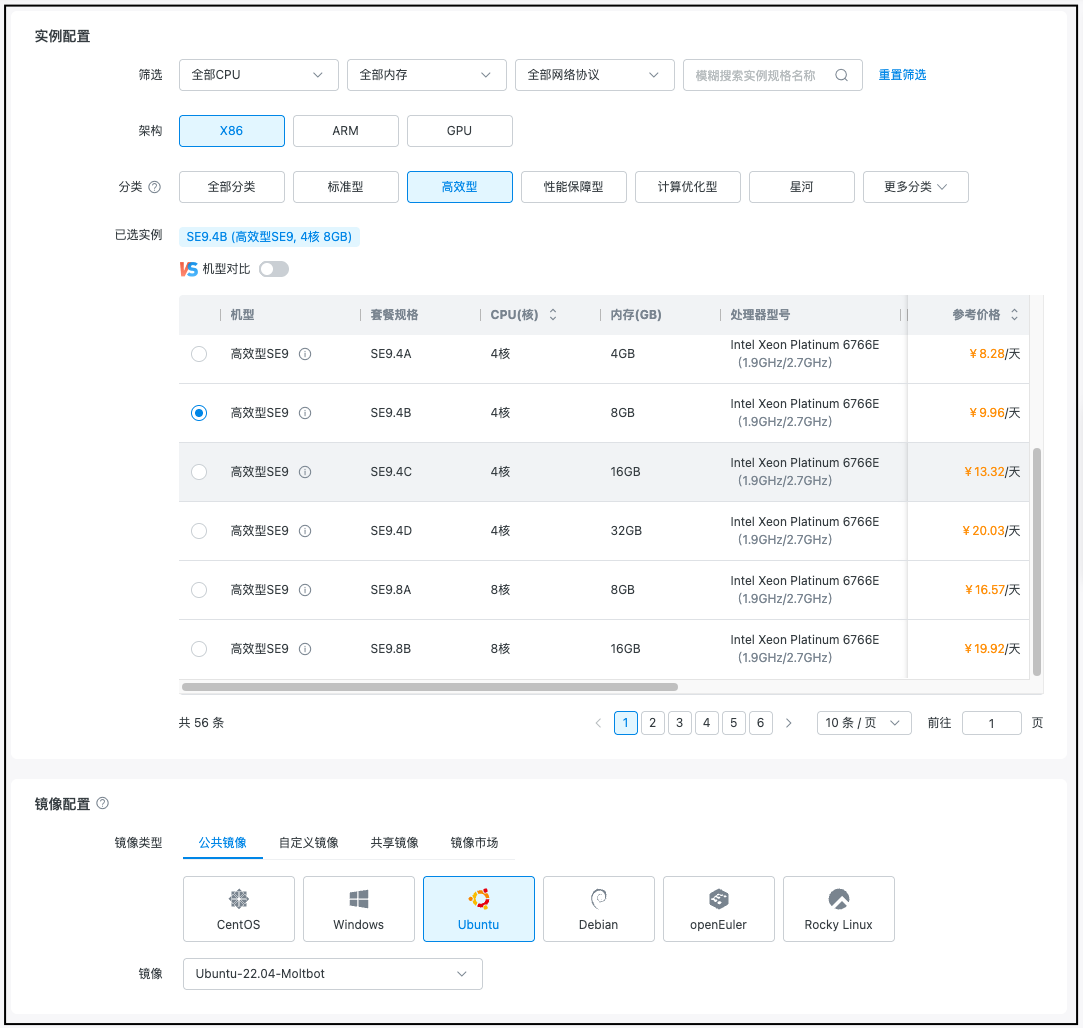This screenshot has width=1083, height=1028.
Task: Enable the 机型对比 toggle switch
Action: (x=273, y=269)
